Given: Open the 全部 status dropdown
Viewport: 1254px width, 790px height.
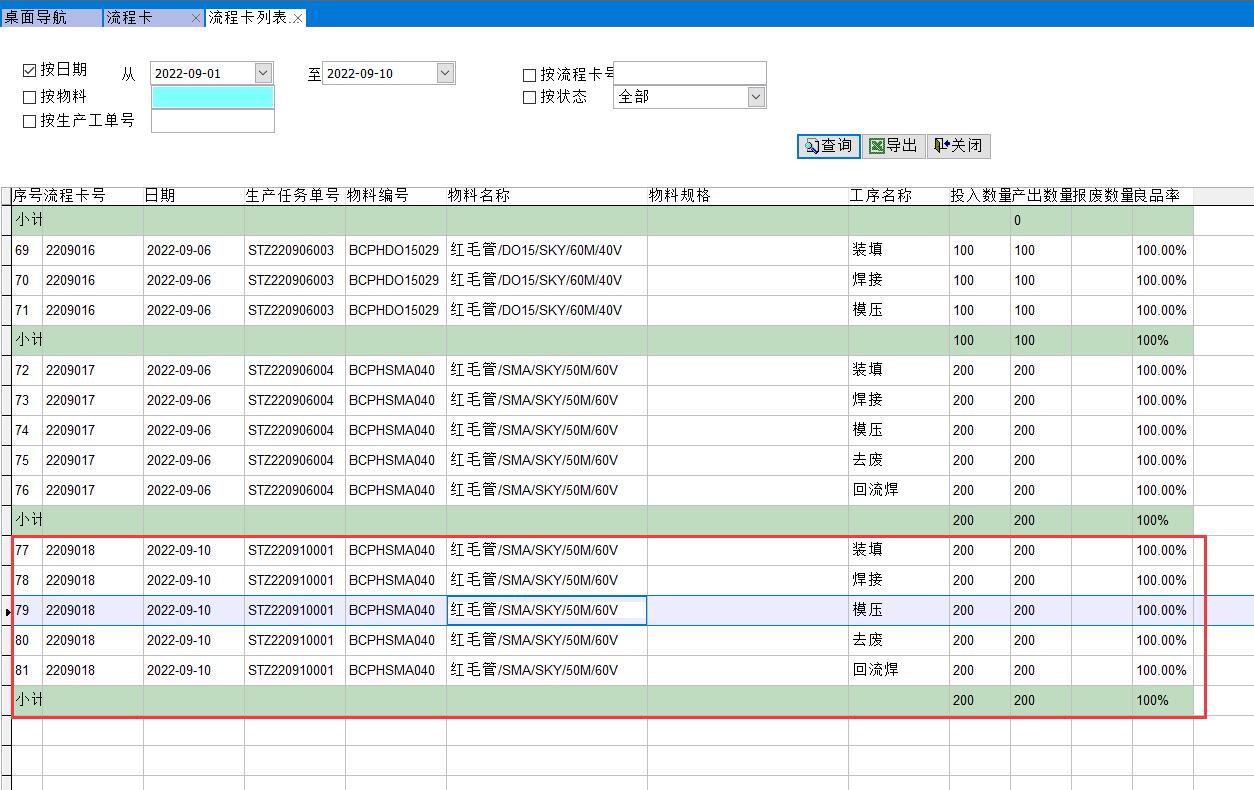Looking at the screenshot, I should pyautogui.click(x=756, y=97).
